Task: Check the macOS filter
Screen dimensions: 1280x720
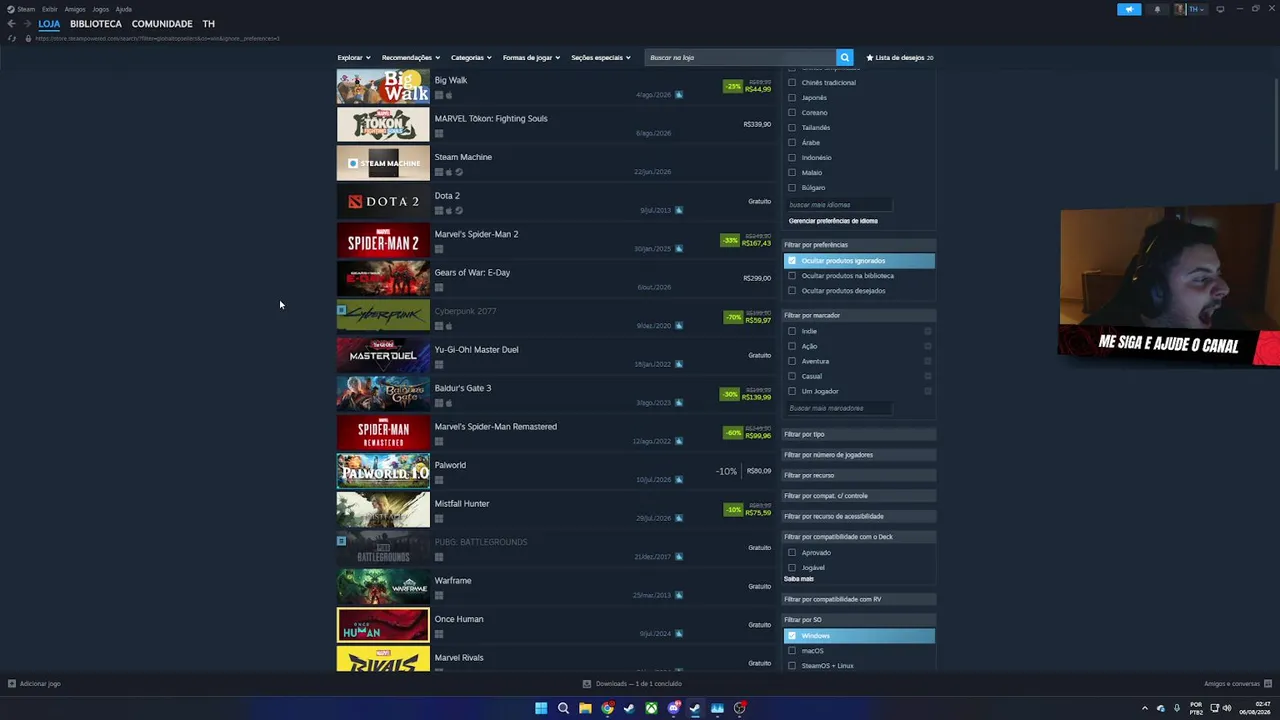Action: click(x=792, y=651)
